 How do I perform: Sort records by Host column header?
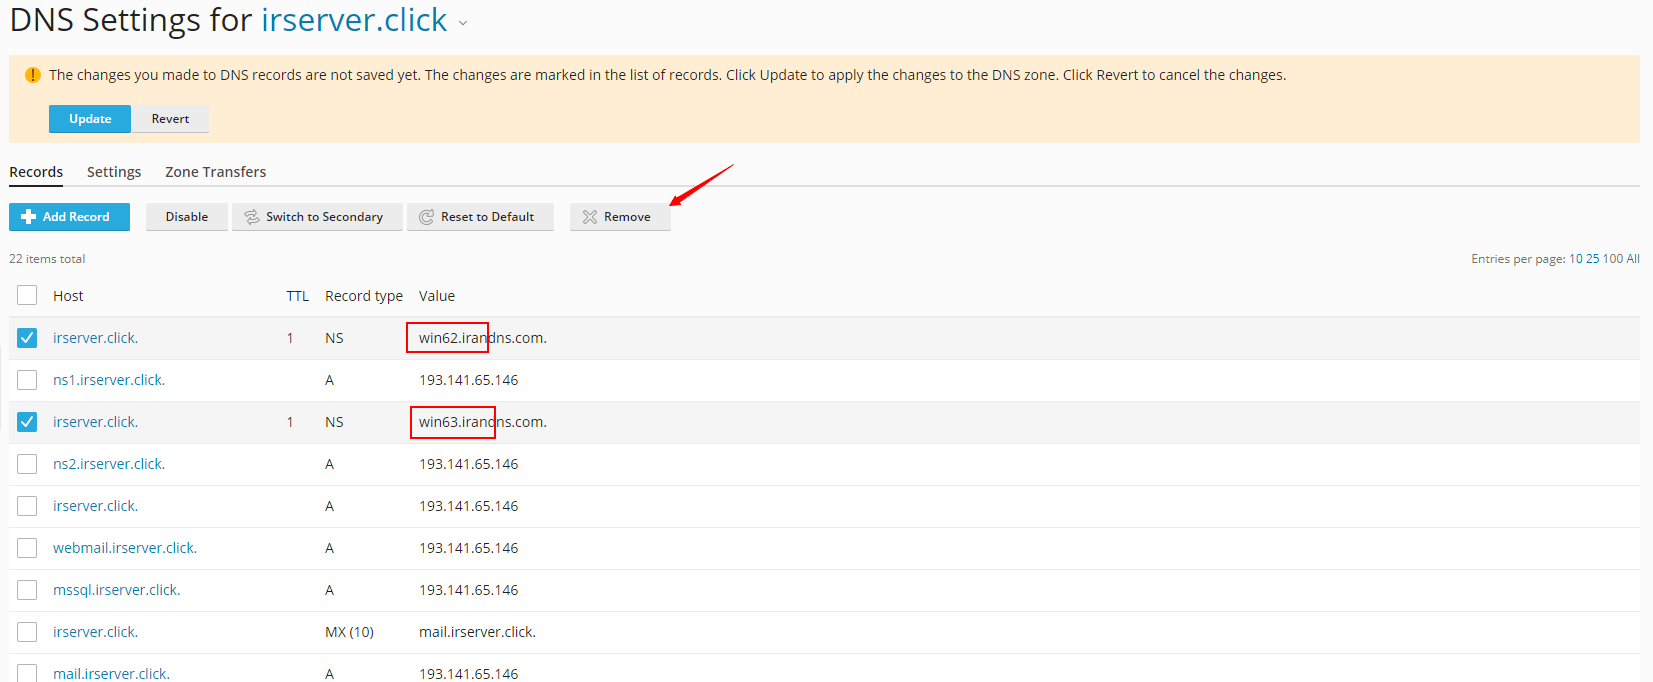(68, 296)
